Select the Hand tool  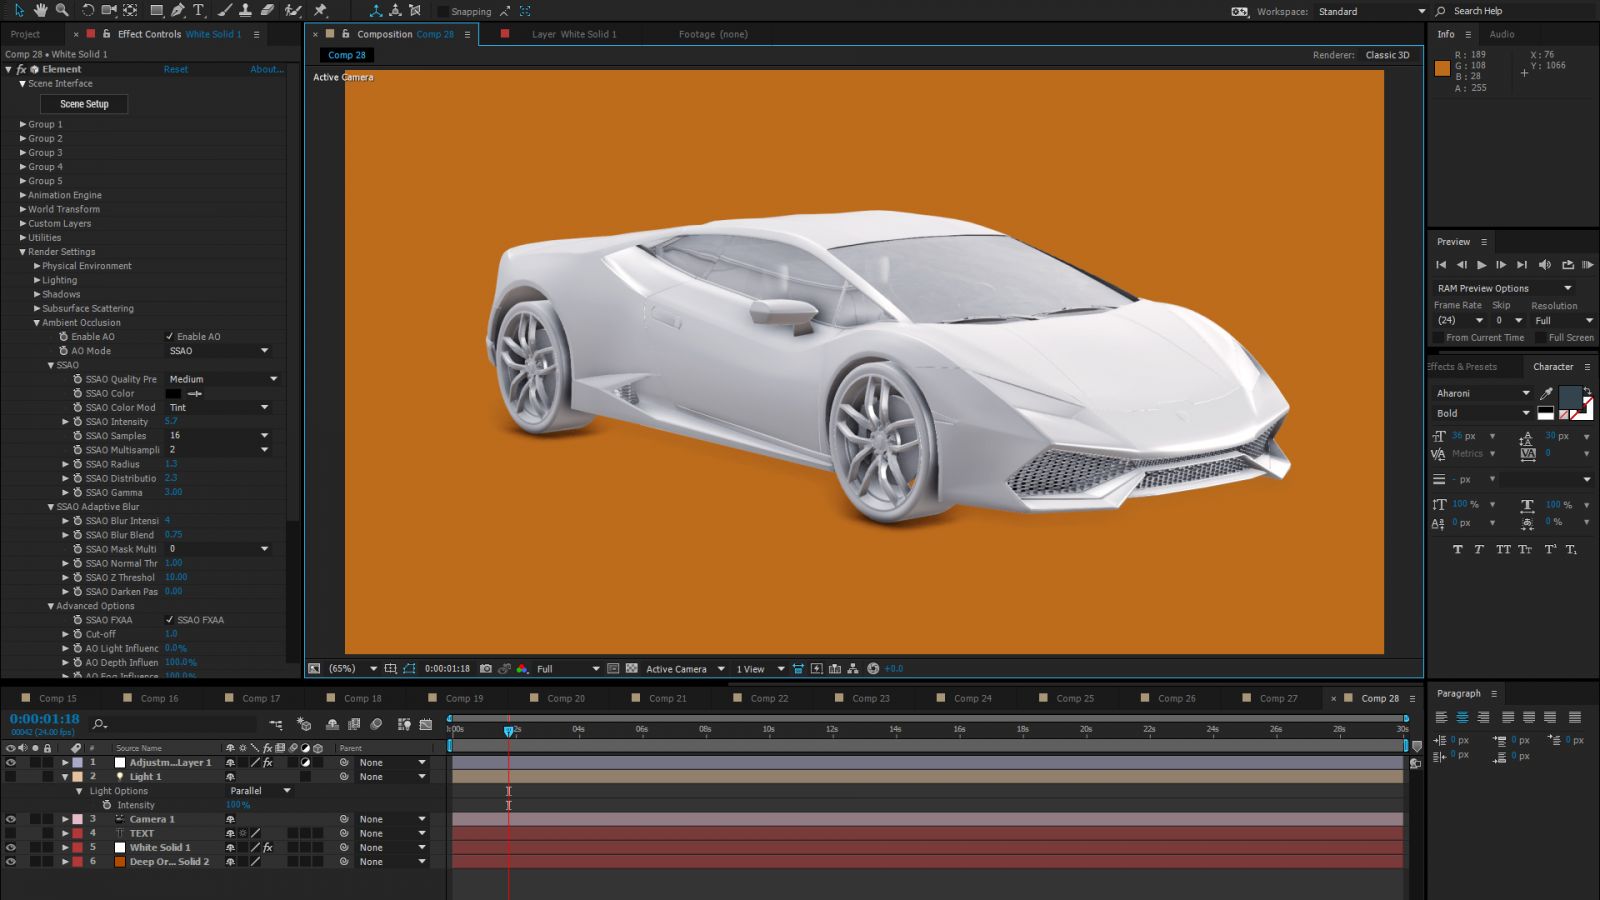(40, 11)
